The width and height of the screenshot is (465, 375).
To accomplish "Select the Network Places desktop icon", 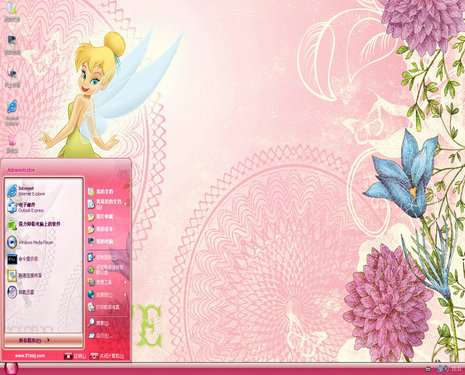I will tap(12, 77).
